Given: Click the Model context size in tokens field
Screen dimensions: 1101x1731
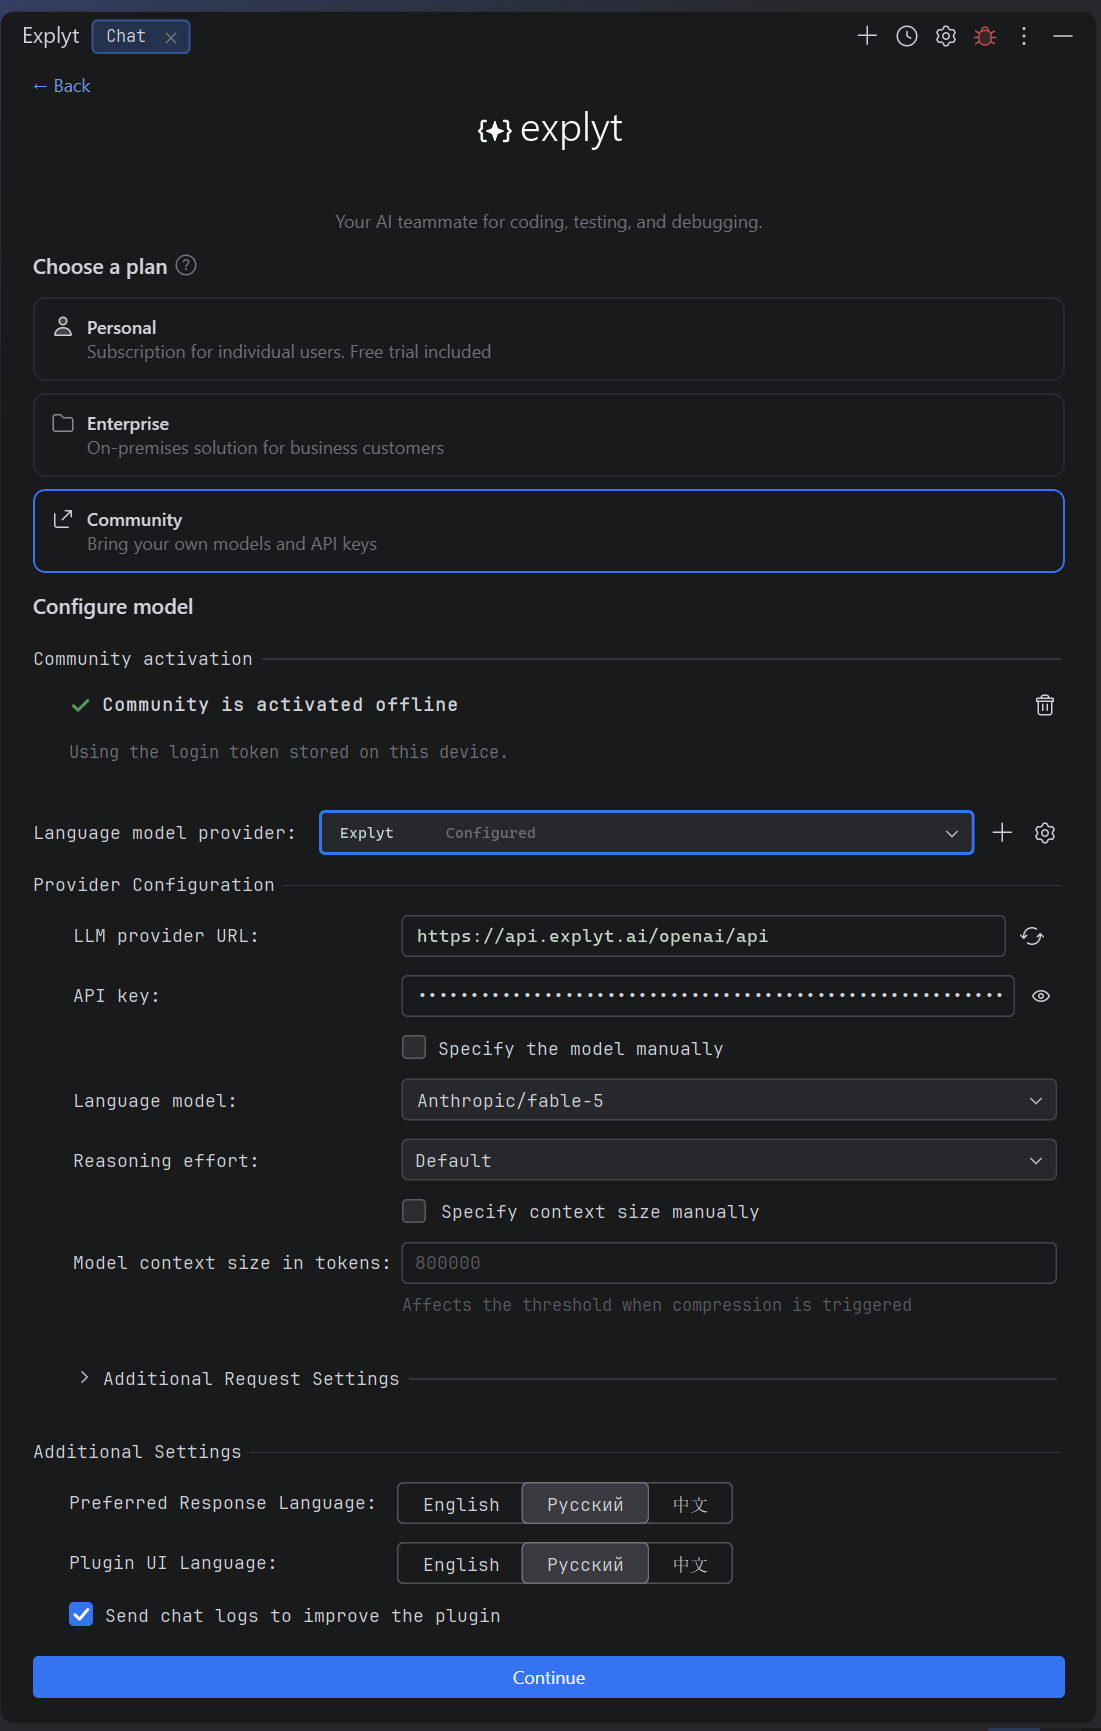Looking at the screenshot, I should click(x=729, y=1263).
